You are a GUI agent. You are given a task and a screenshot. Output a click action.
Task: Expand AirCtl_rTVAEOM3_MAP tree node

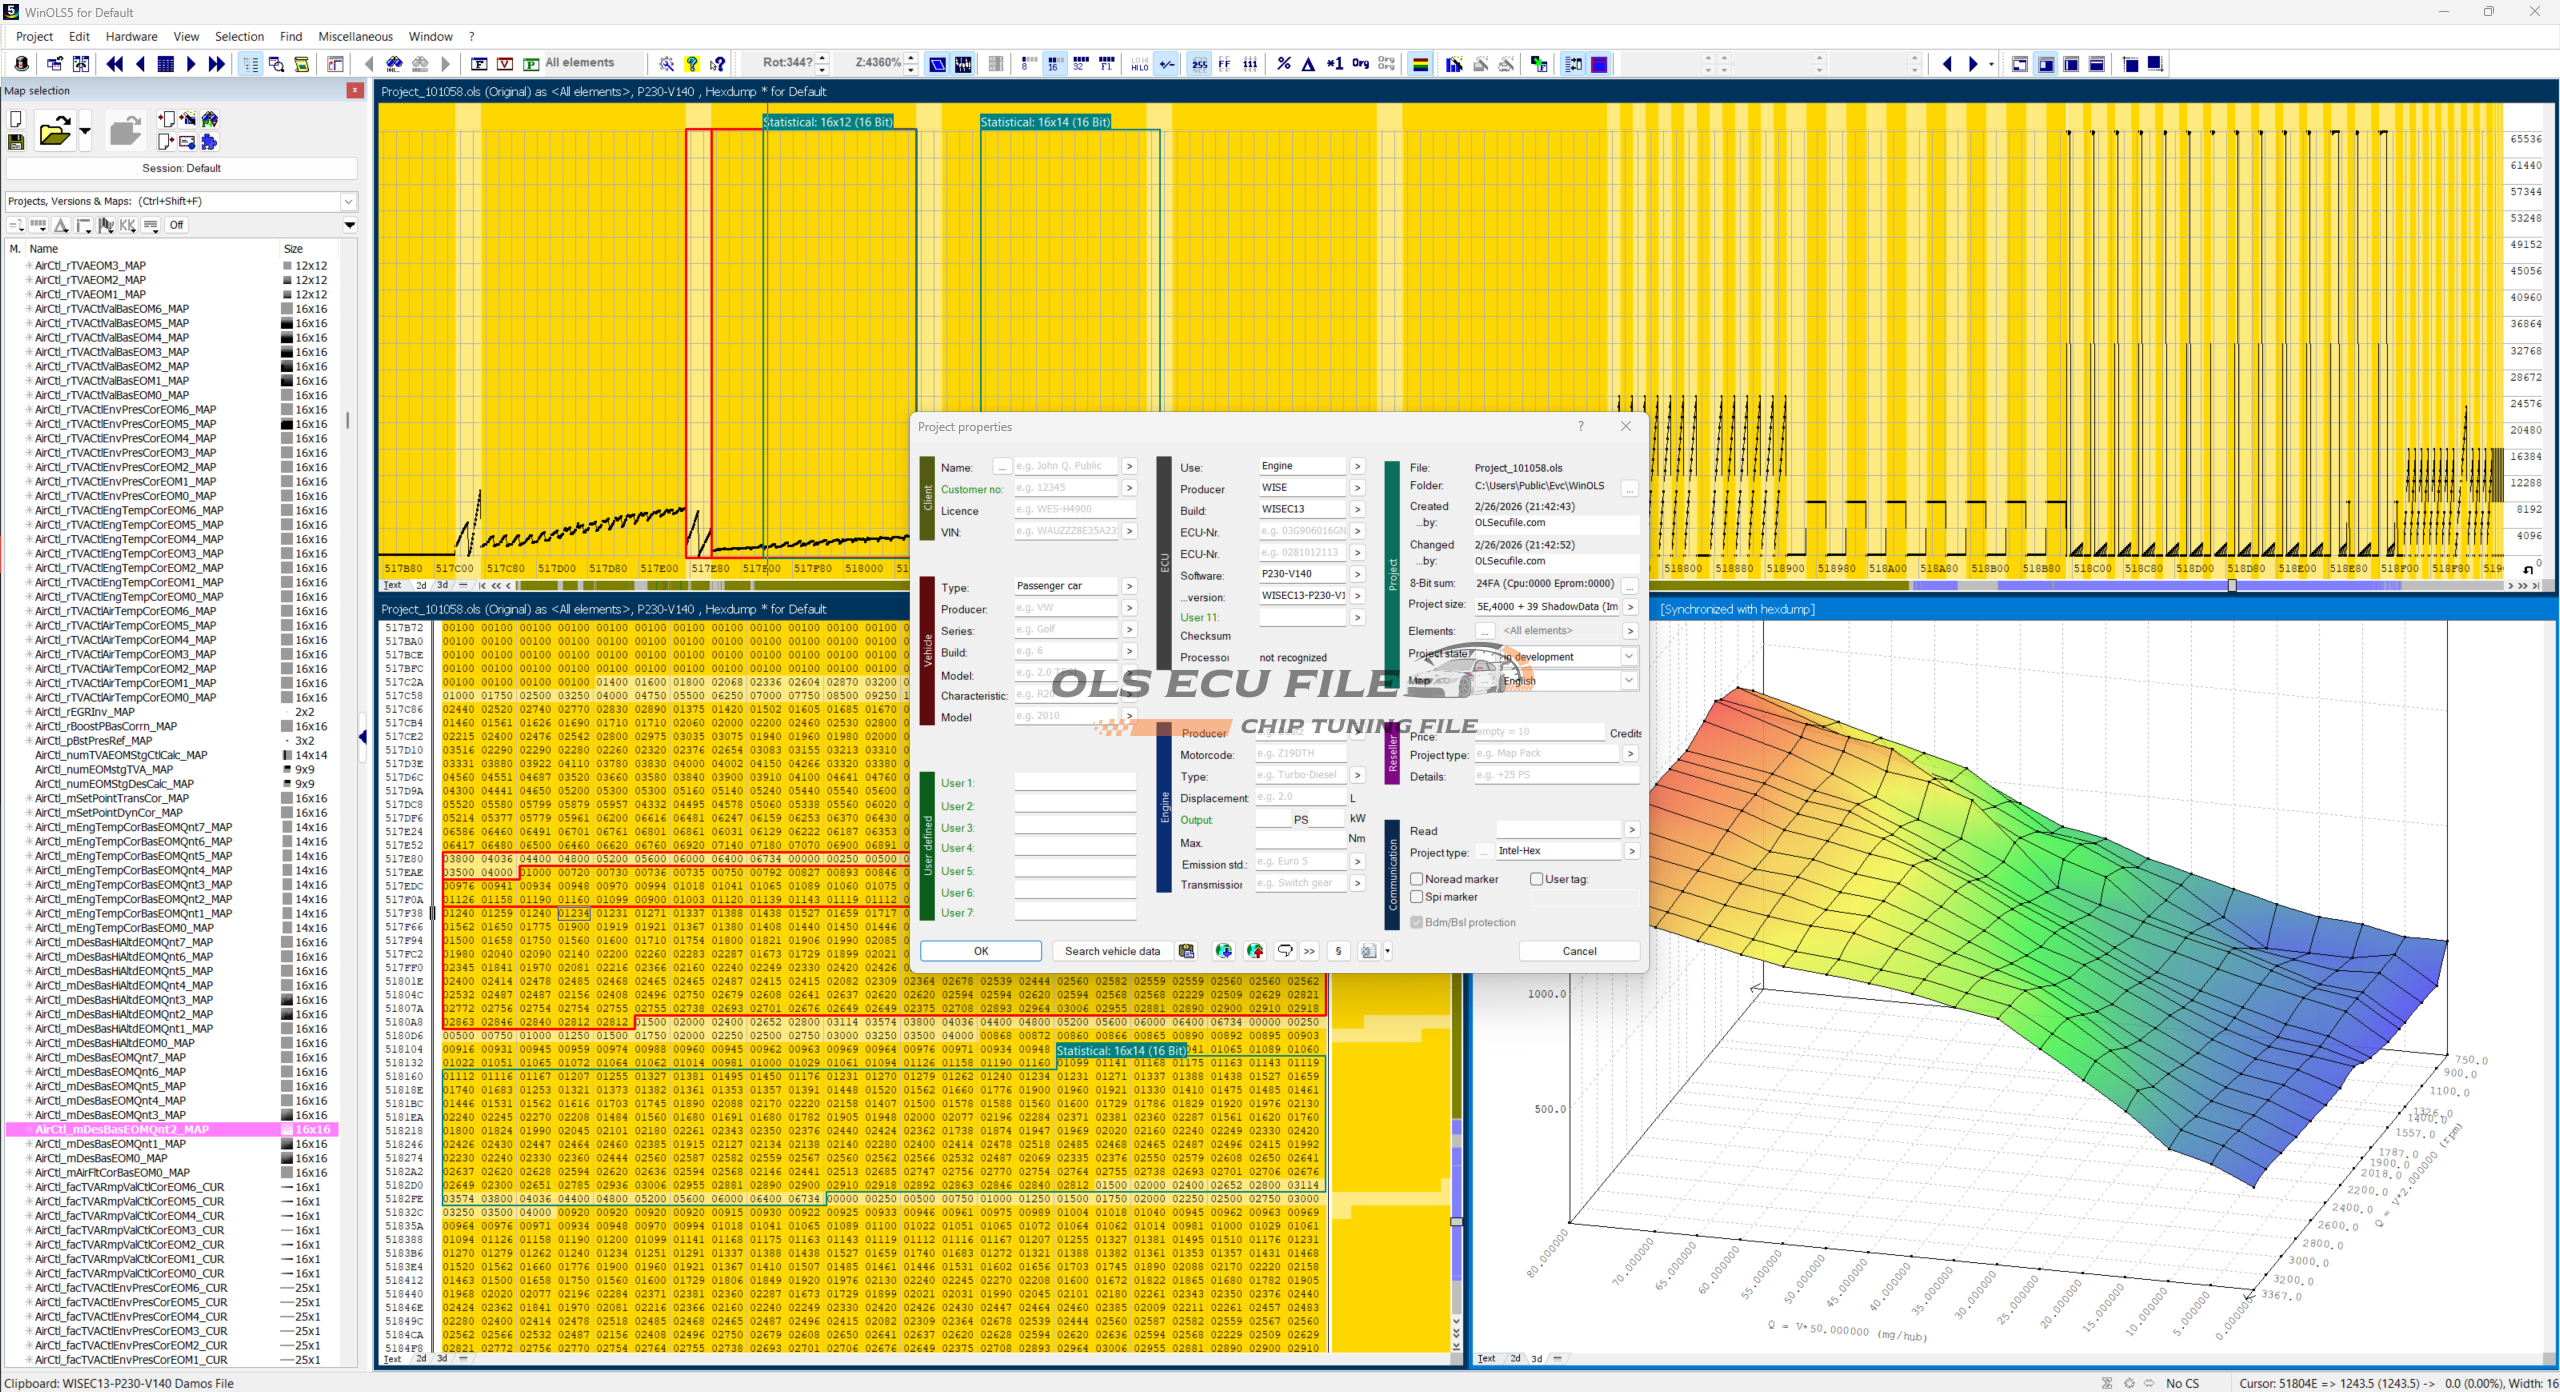pos(28,266)
